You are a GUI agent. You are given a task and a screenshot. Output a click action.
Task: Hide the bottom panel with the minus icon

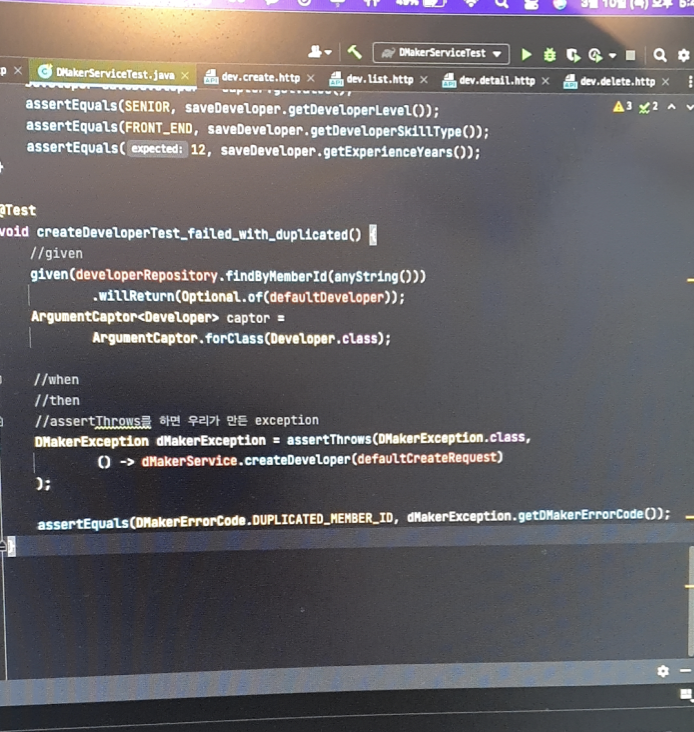tap(686, 671)
